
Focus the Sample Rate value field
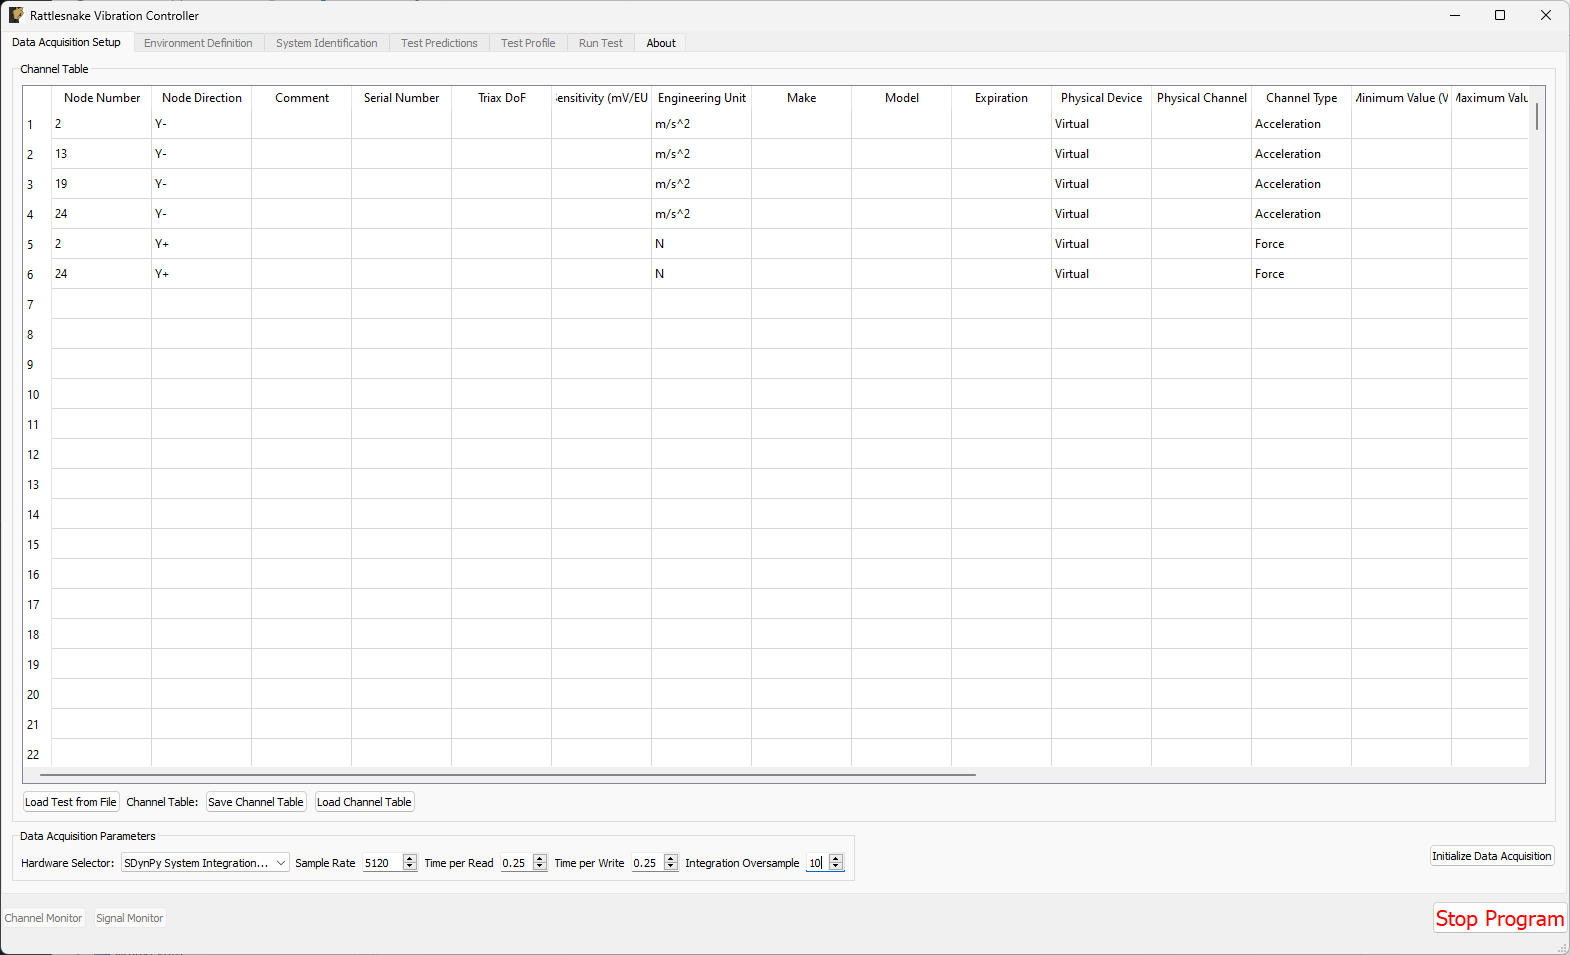[381, 863]
